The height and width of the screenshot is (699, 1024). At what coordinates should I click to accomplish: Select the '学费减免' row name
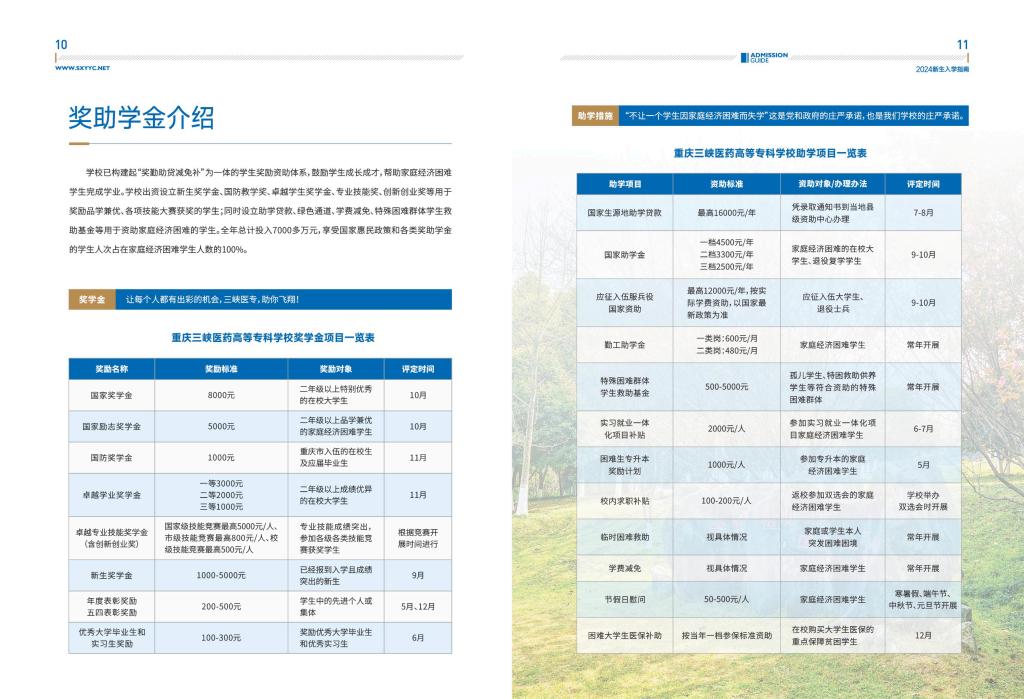(x=625, y=568)
